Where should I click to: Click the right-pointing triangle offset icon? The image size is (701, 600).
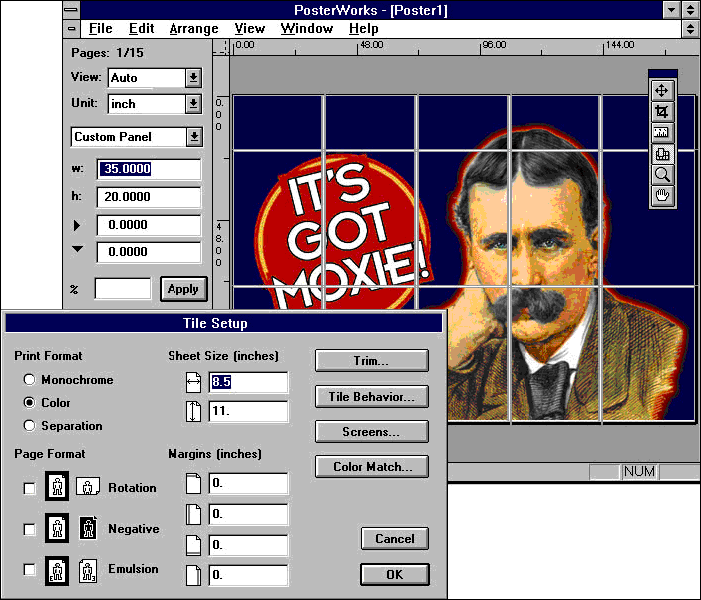(77, 225)
